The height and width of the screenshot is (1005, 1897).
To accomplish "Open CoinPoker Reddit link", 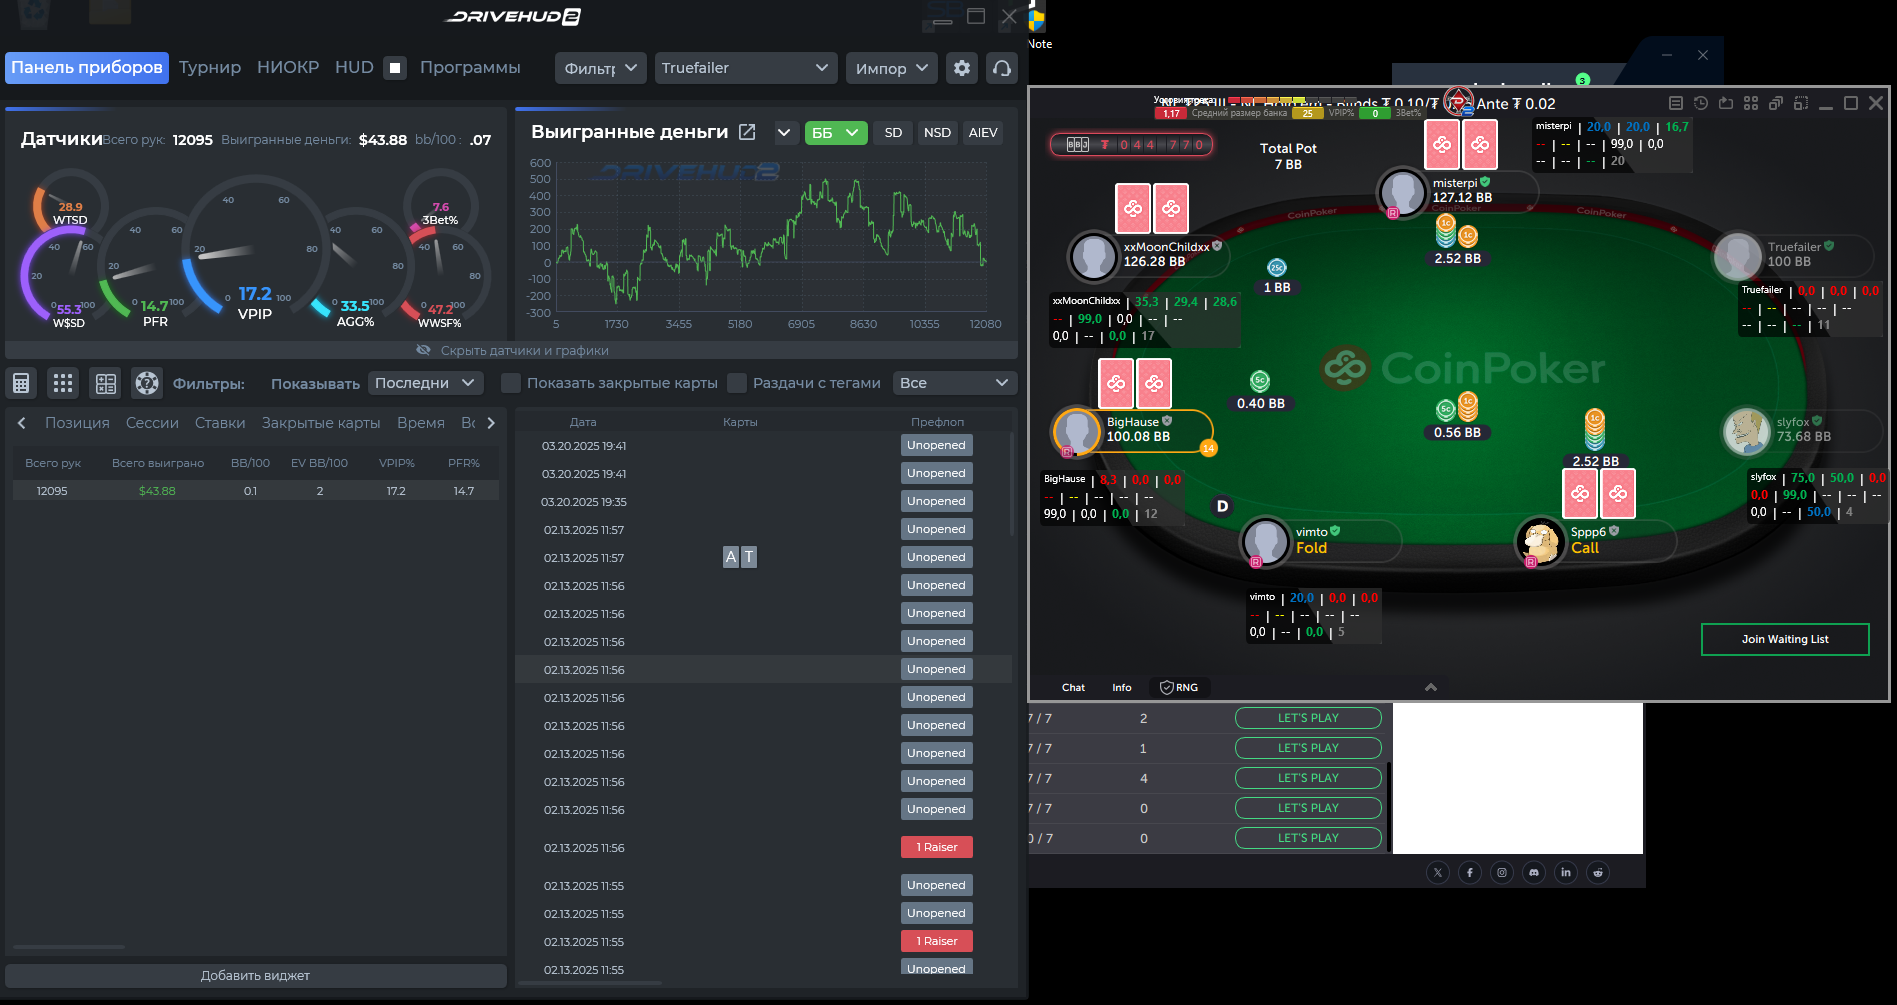I will [1598, 872].
